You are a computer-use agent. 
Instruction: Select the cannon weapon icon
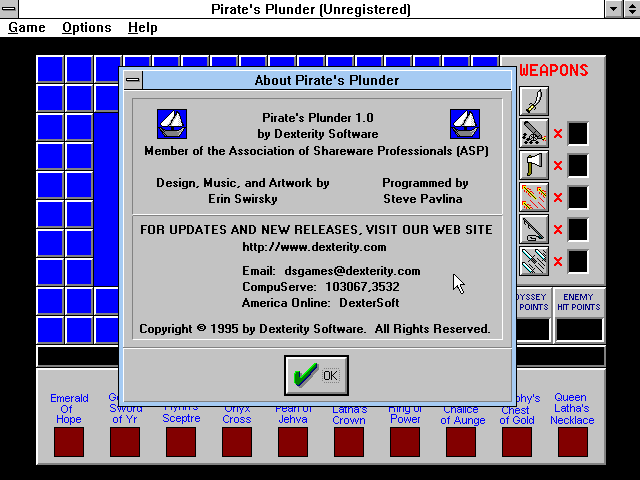tap(534, 133)
